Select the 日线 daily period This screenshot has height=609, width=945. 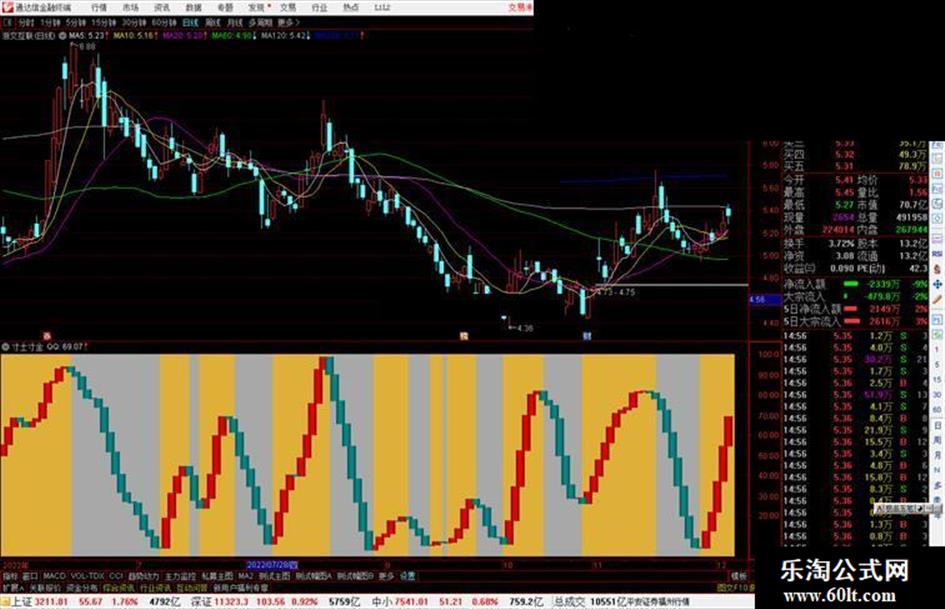[x=190, y=23]
